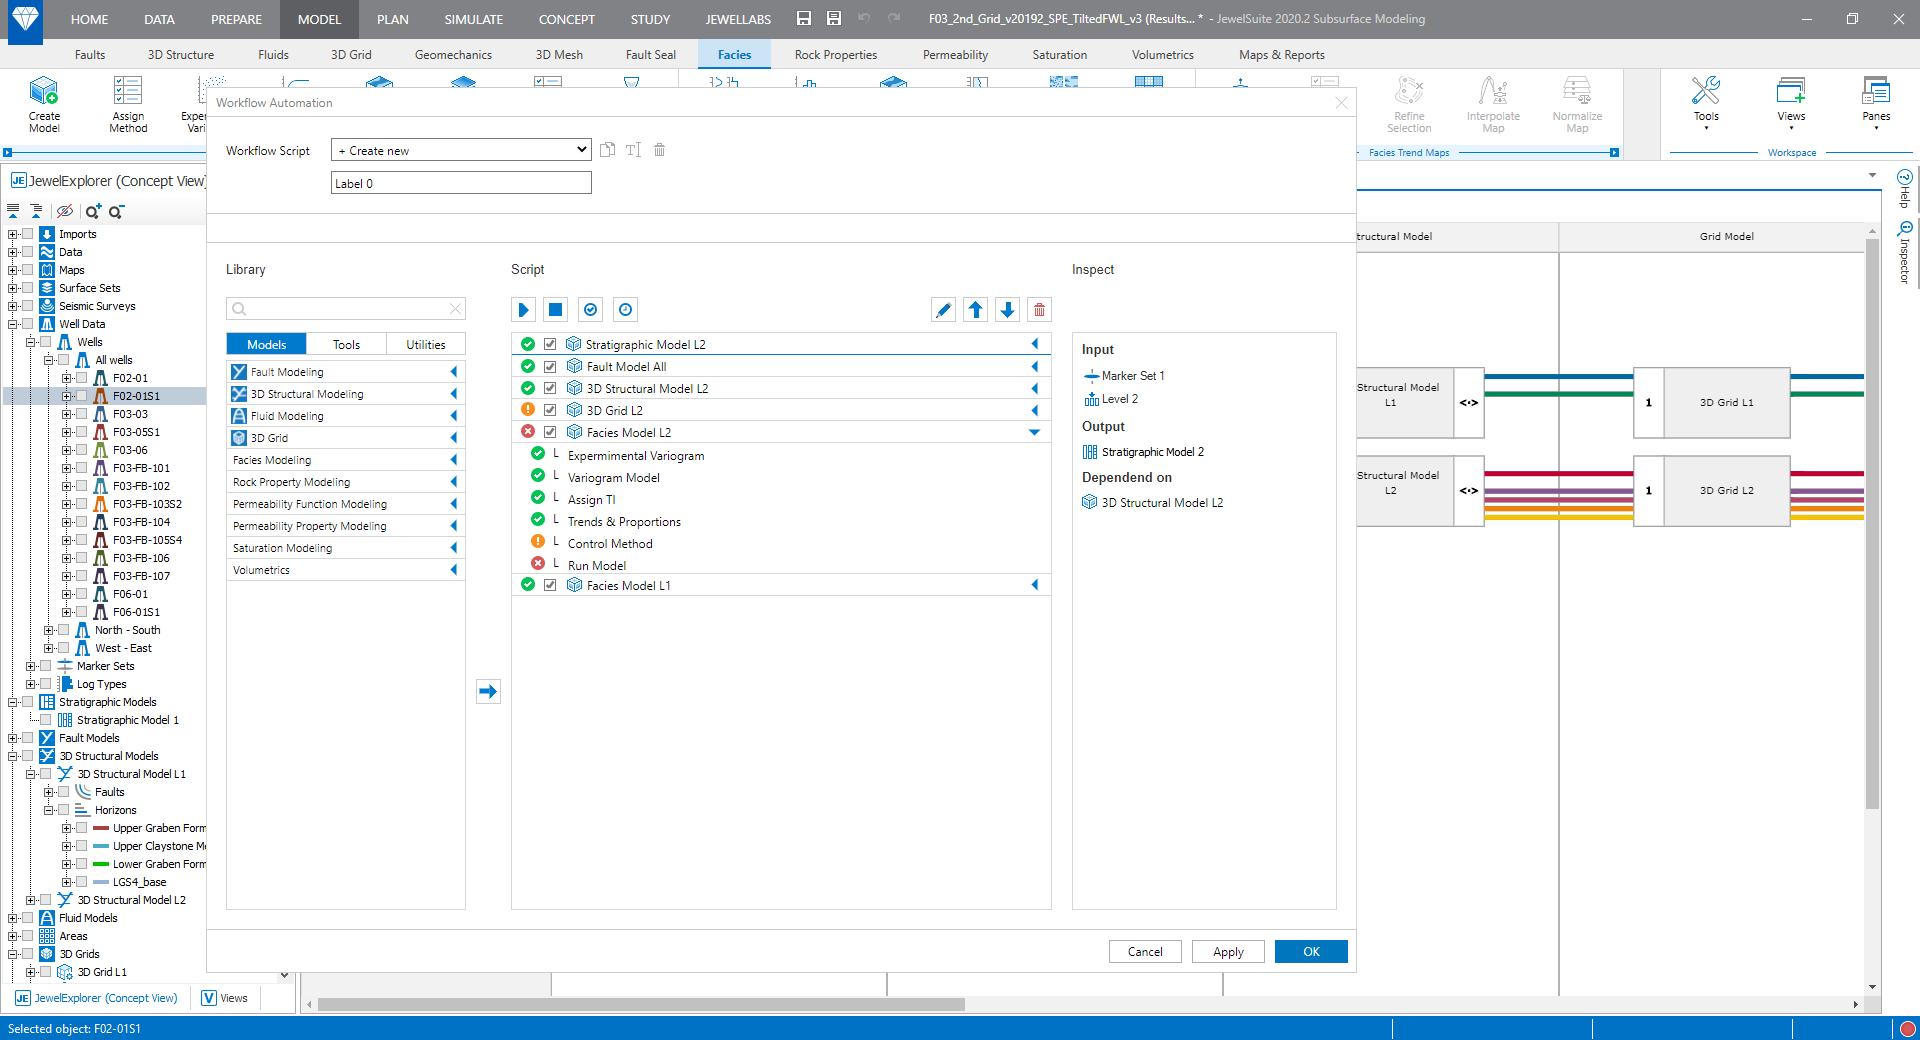Delete the script step with the red trash icon
This screenshot has width=1920, height=1040.
tap(1040, 310)
